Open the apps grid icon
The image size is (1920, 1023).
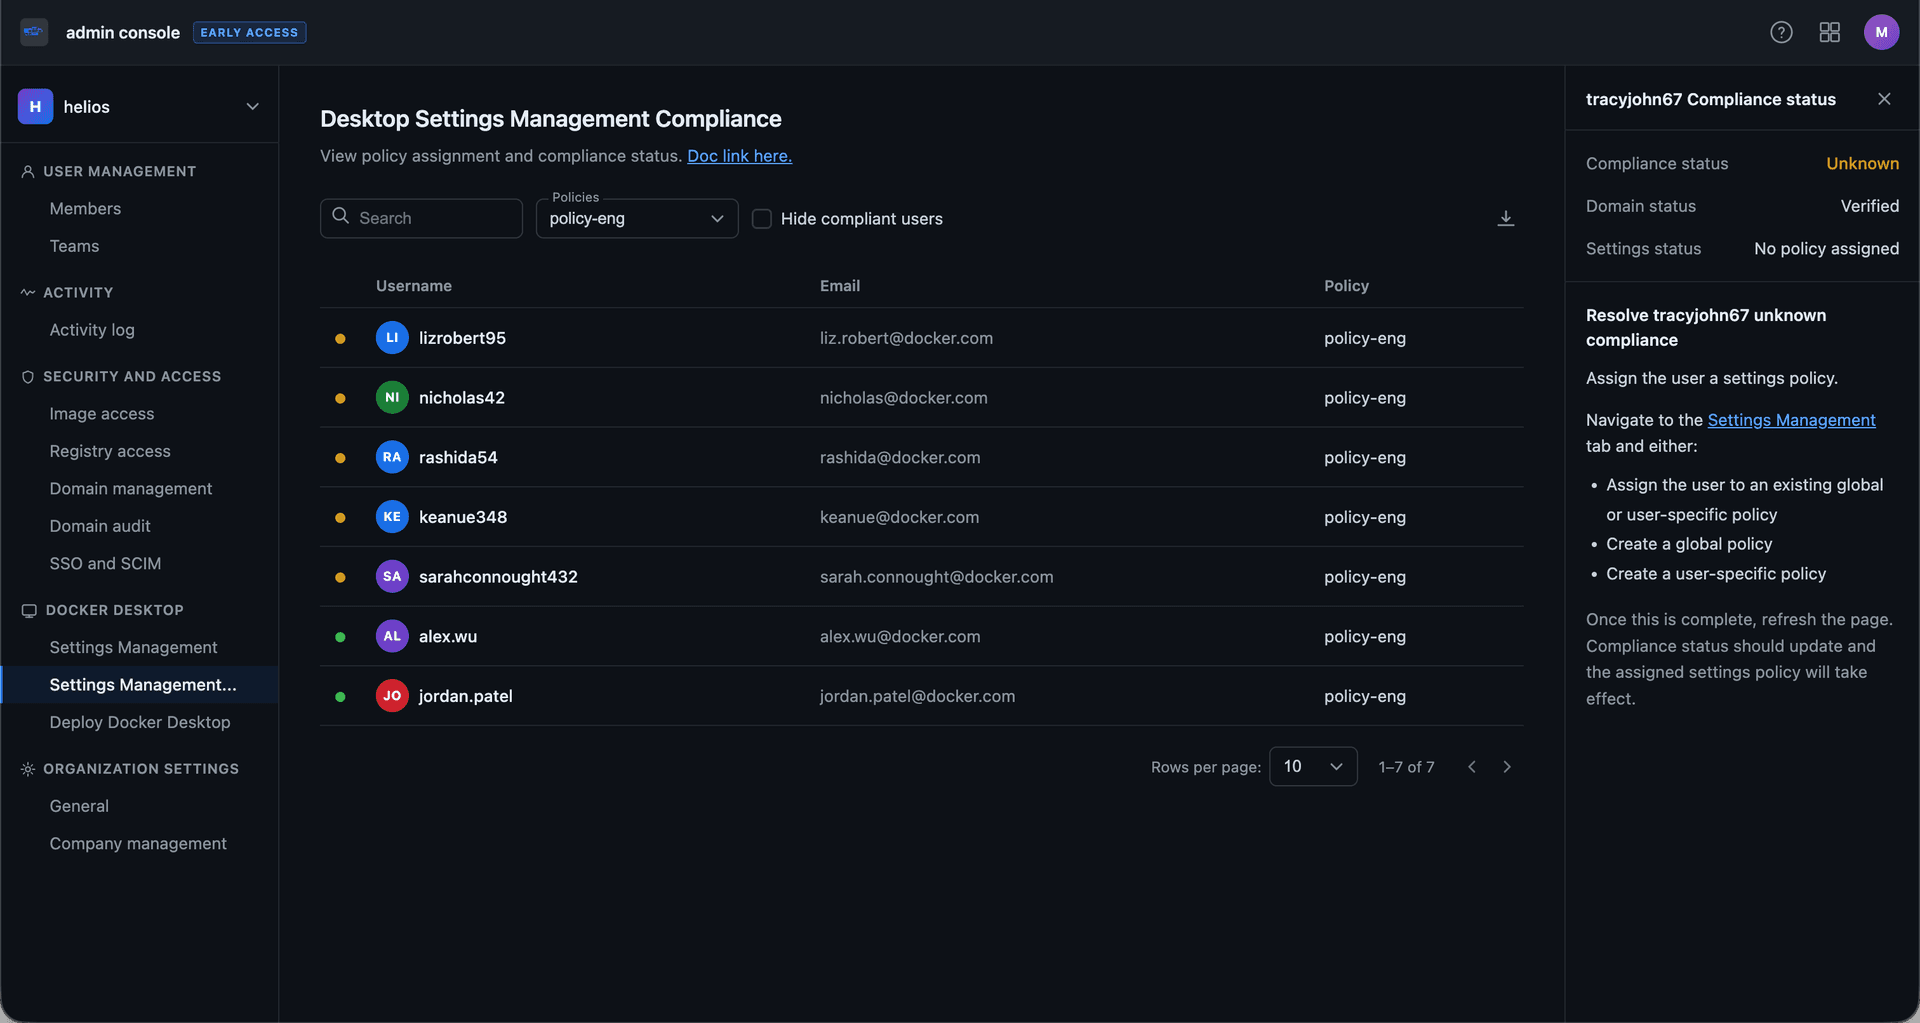(x=1829, y=32)
